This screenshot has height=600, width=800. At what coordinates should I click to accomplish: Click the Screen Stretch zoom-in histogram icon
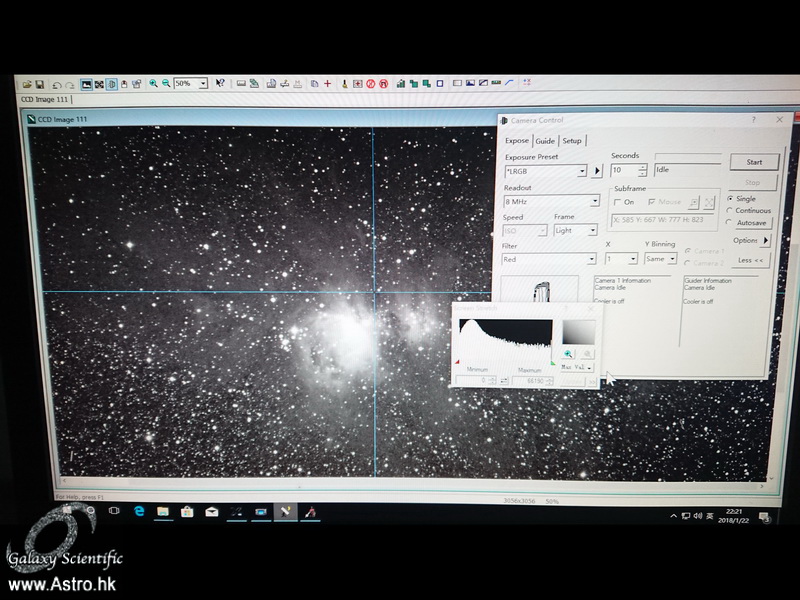(568, 353)
